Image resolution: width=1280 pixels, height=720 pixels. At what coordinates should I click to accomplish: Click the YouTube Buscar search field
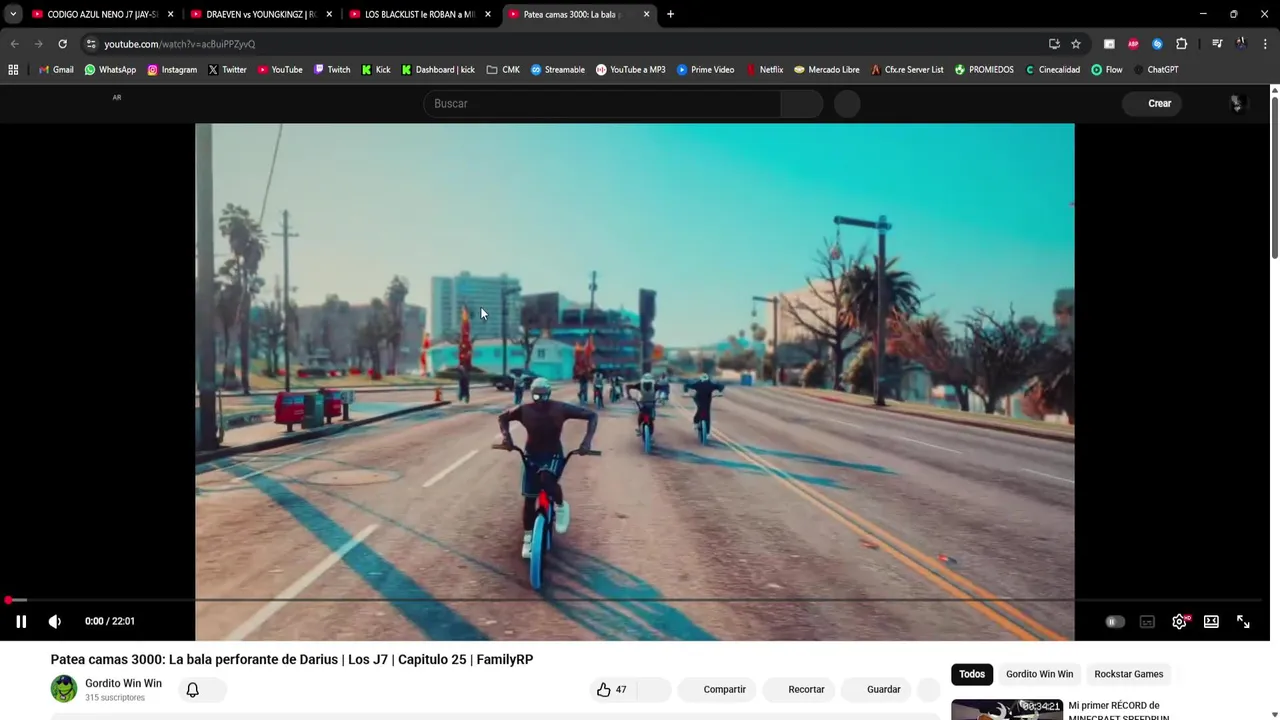point(602,104)
